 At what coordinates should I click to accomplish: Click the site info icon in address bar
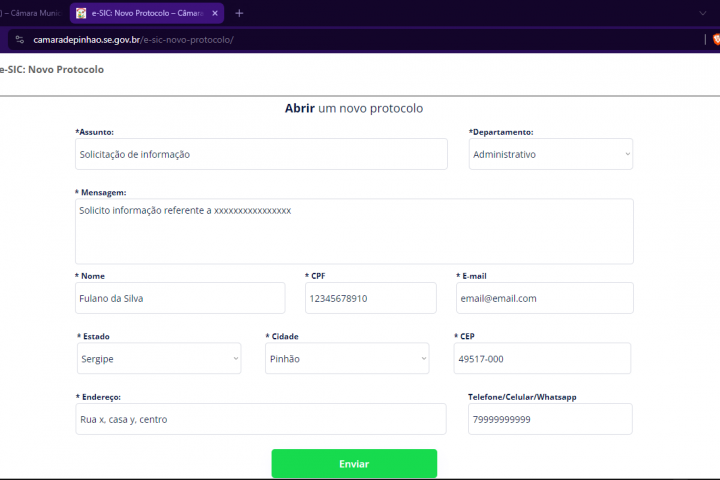pyautogui.click(x=18, y=40)
